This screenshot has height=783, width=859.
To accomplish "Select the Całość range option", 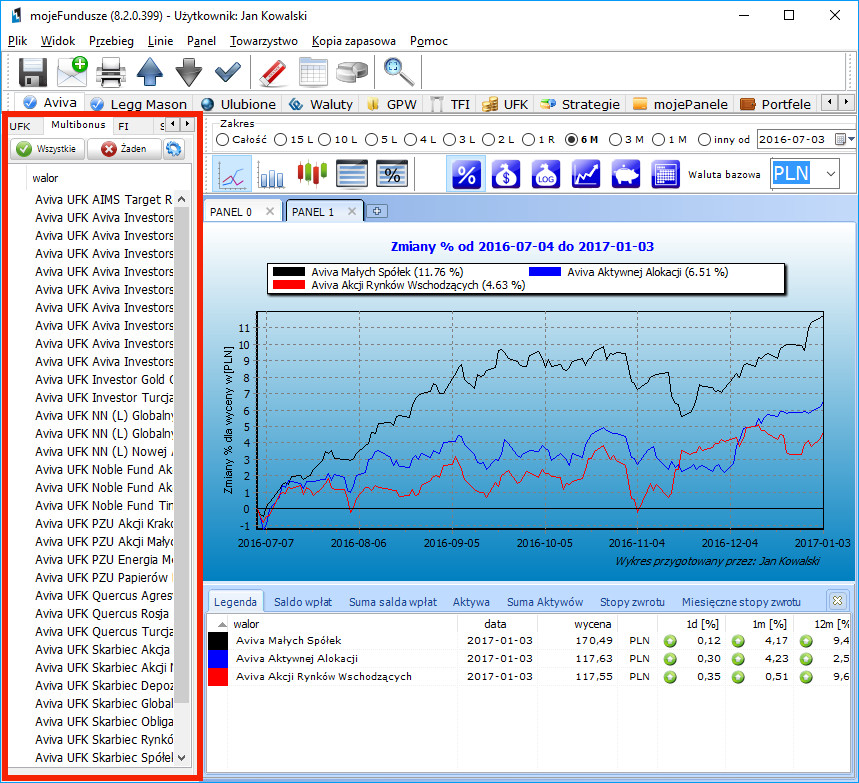I will click(x=222, y=140).
